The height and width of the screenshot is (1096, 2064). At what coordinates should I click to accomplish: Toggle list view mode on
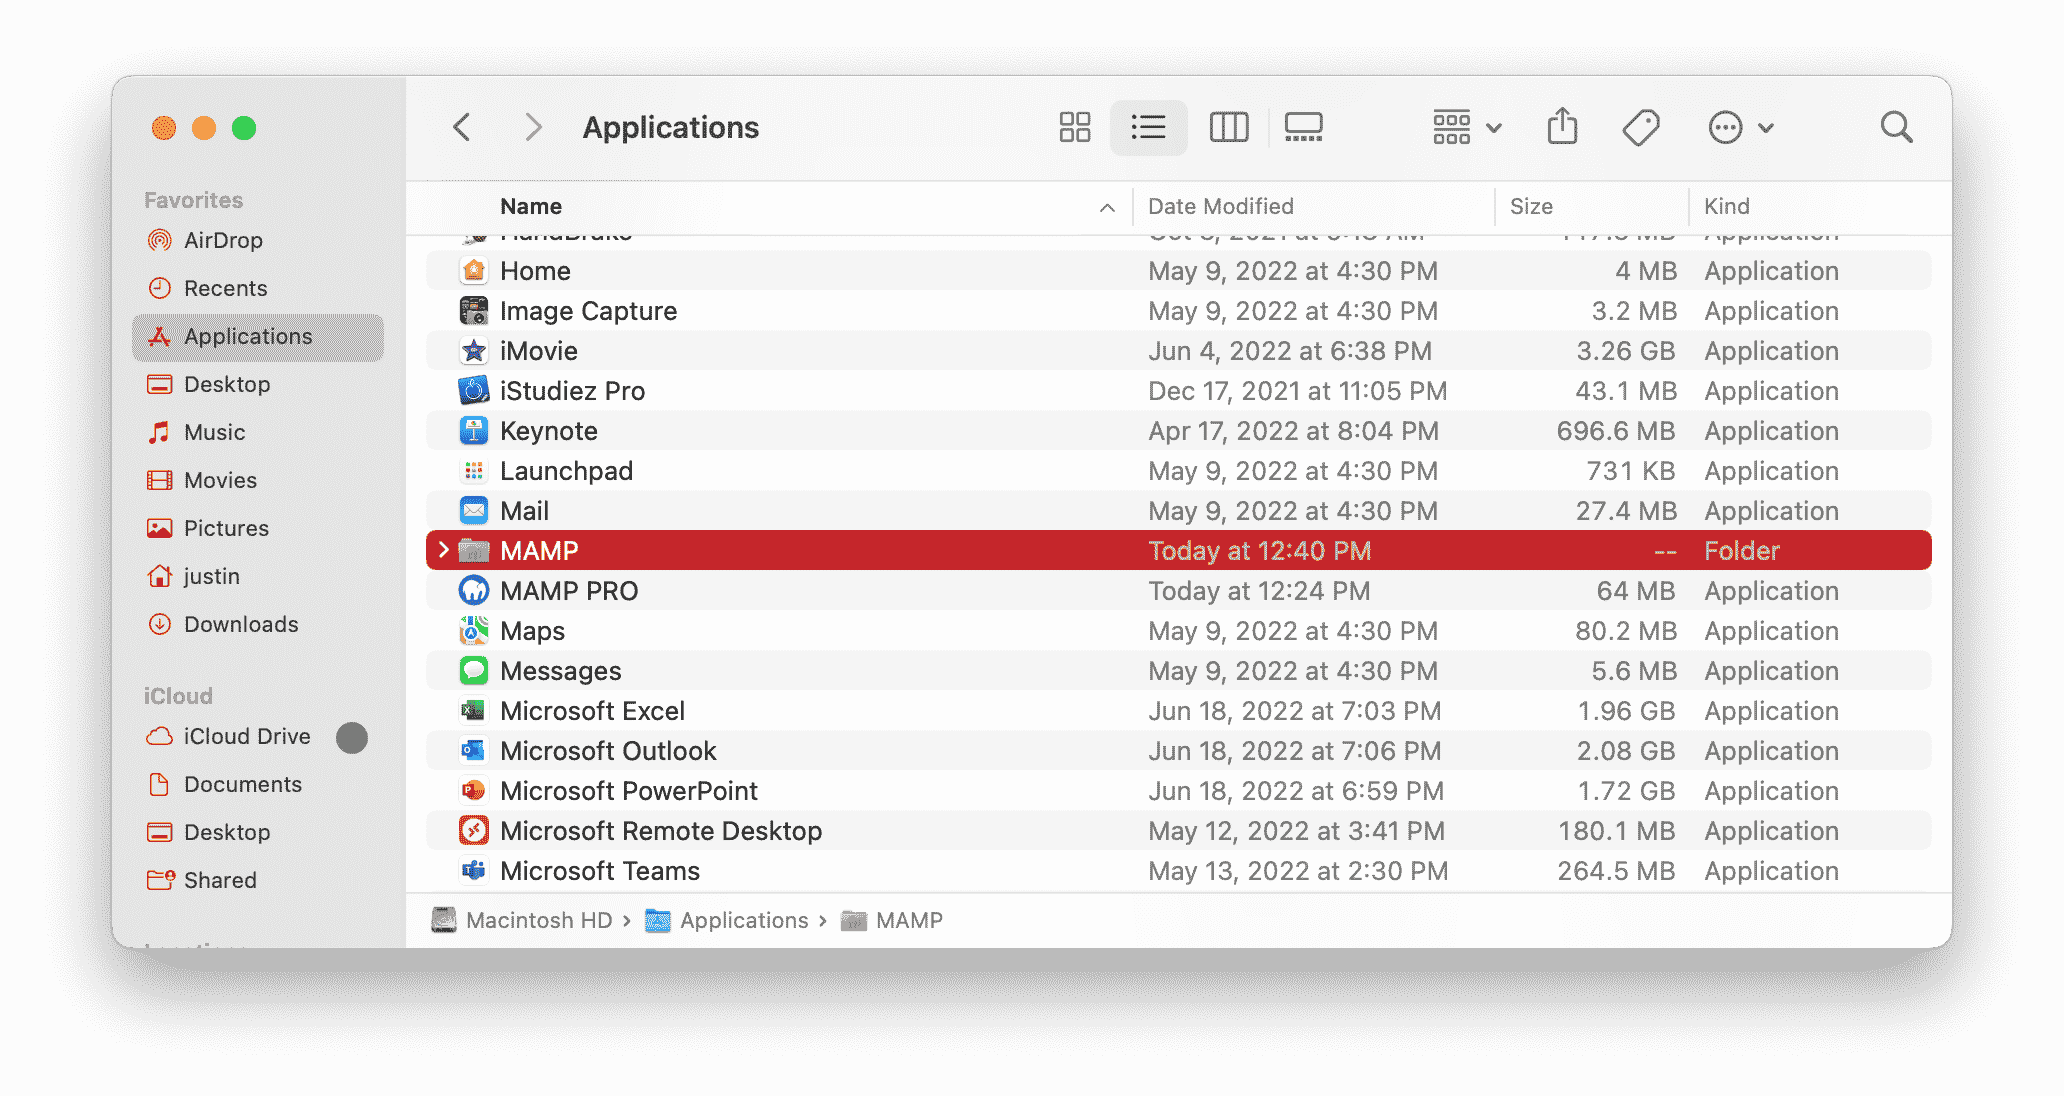point(1148,127)
